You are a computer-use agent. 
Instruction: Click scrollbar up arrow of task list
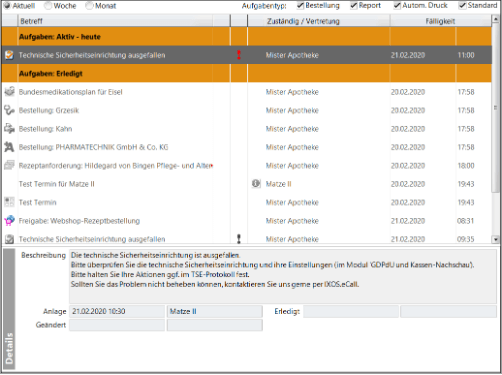coord(496,20)
